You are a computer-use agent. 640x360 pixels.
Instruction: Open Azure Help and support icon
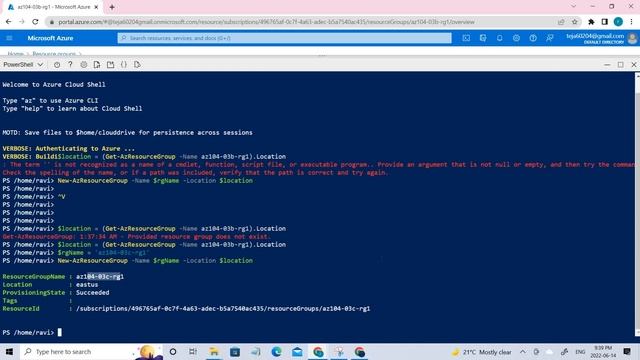533,38
